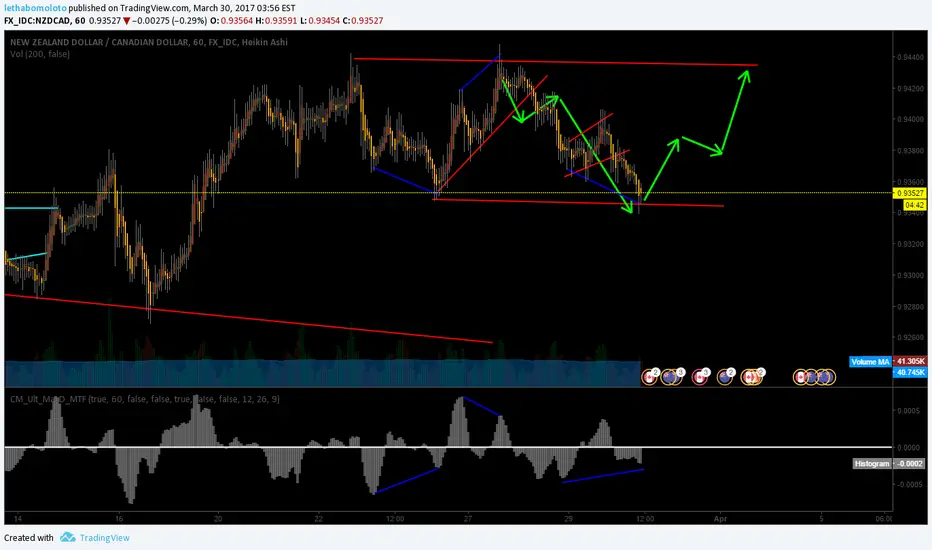The height and width of the screenshot is (550, 932).
Task: Click the 0.0005 histogram axis label
Action: [x=908, y=411]
